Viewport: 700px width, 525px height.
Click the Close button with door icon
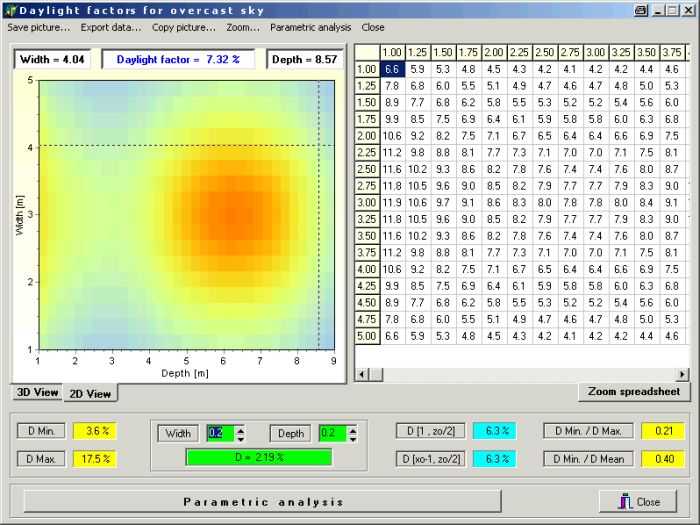pyautogui.click(x=638, y=502)
